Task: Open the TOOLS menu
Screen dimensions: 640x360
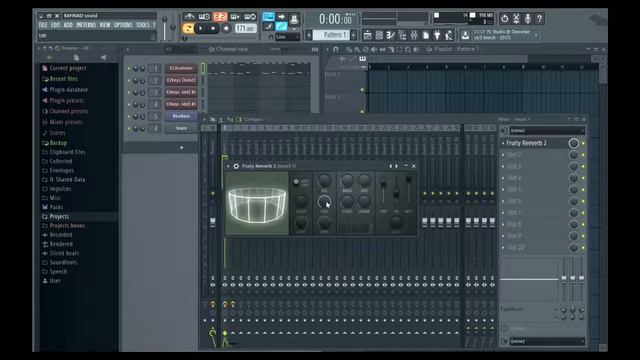Action: tap(142, 25)
